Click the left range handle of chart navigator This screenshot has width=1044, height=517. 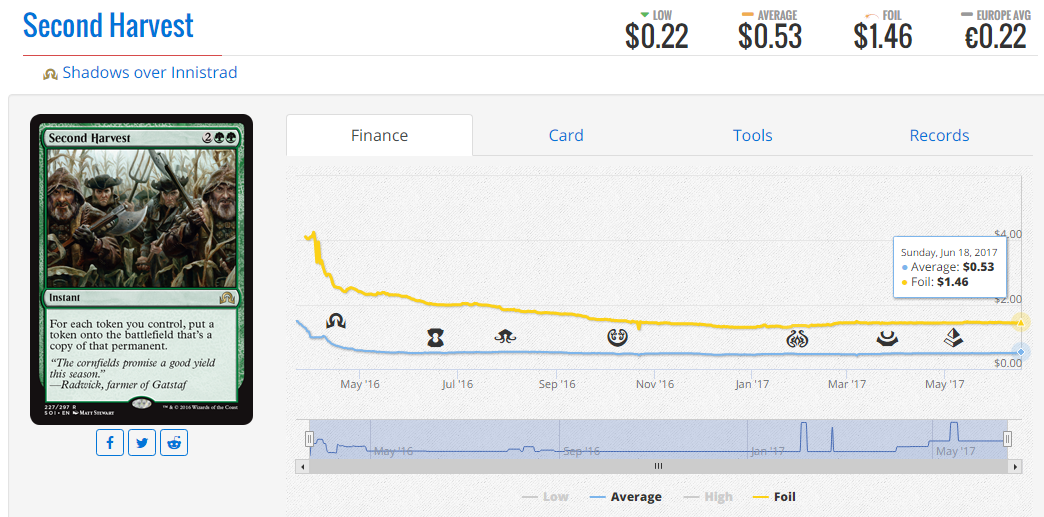309,438
